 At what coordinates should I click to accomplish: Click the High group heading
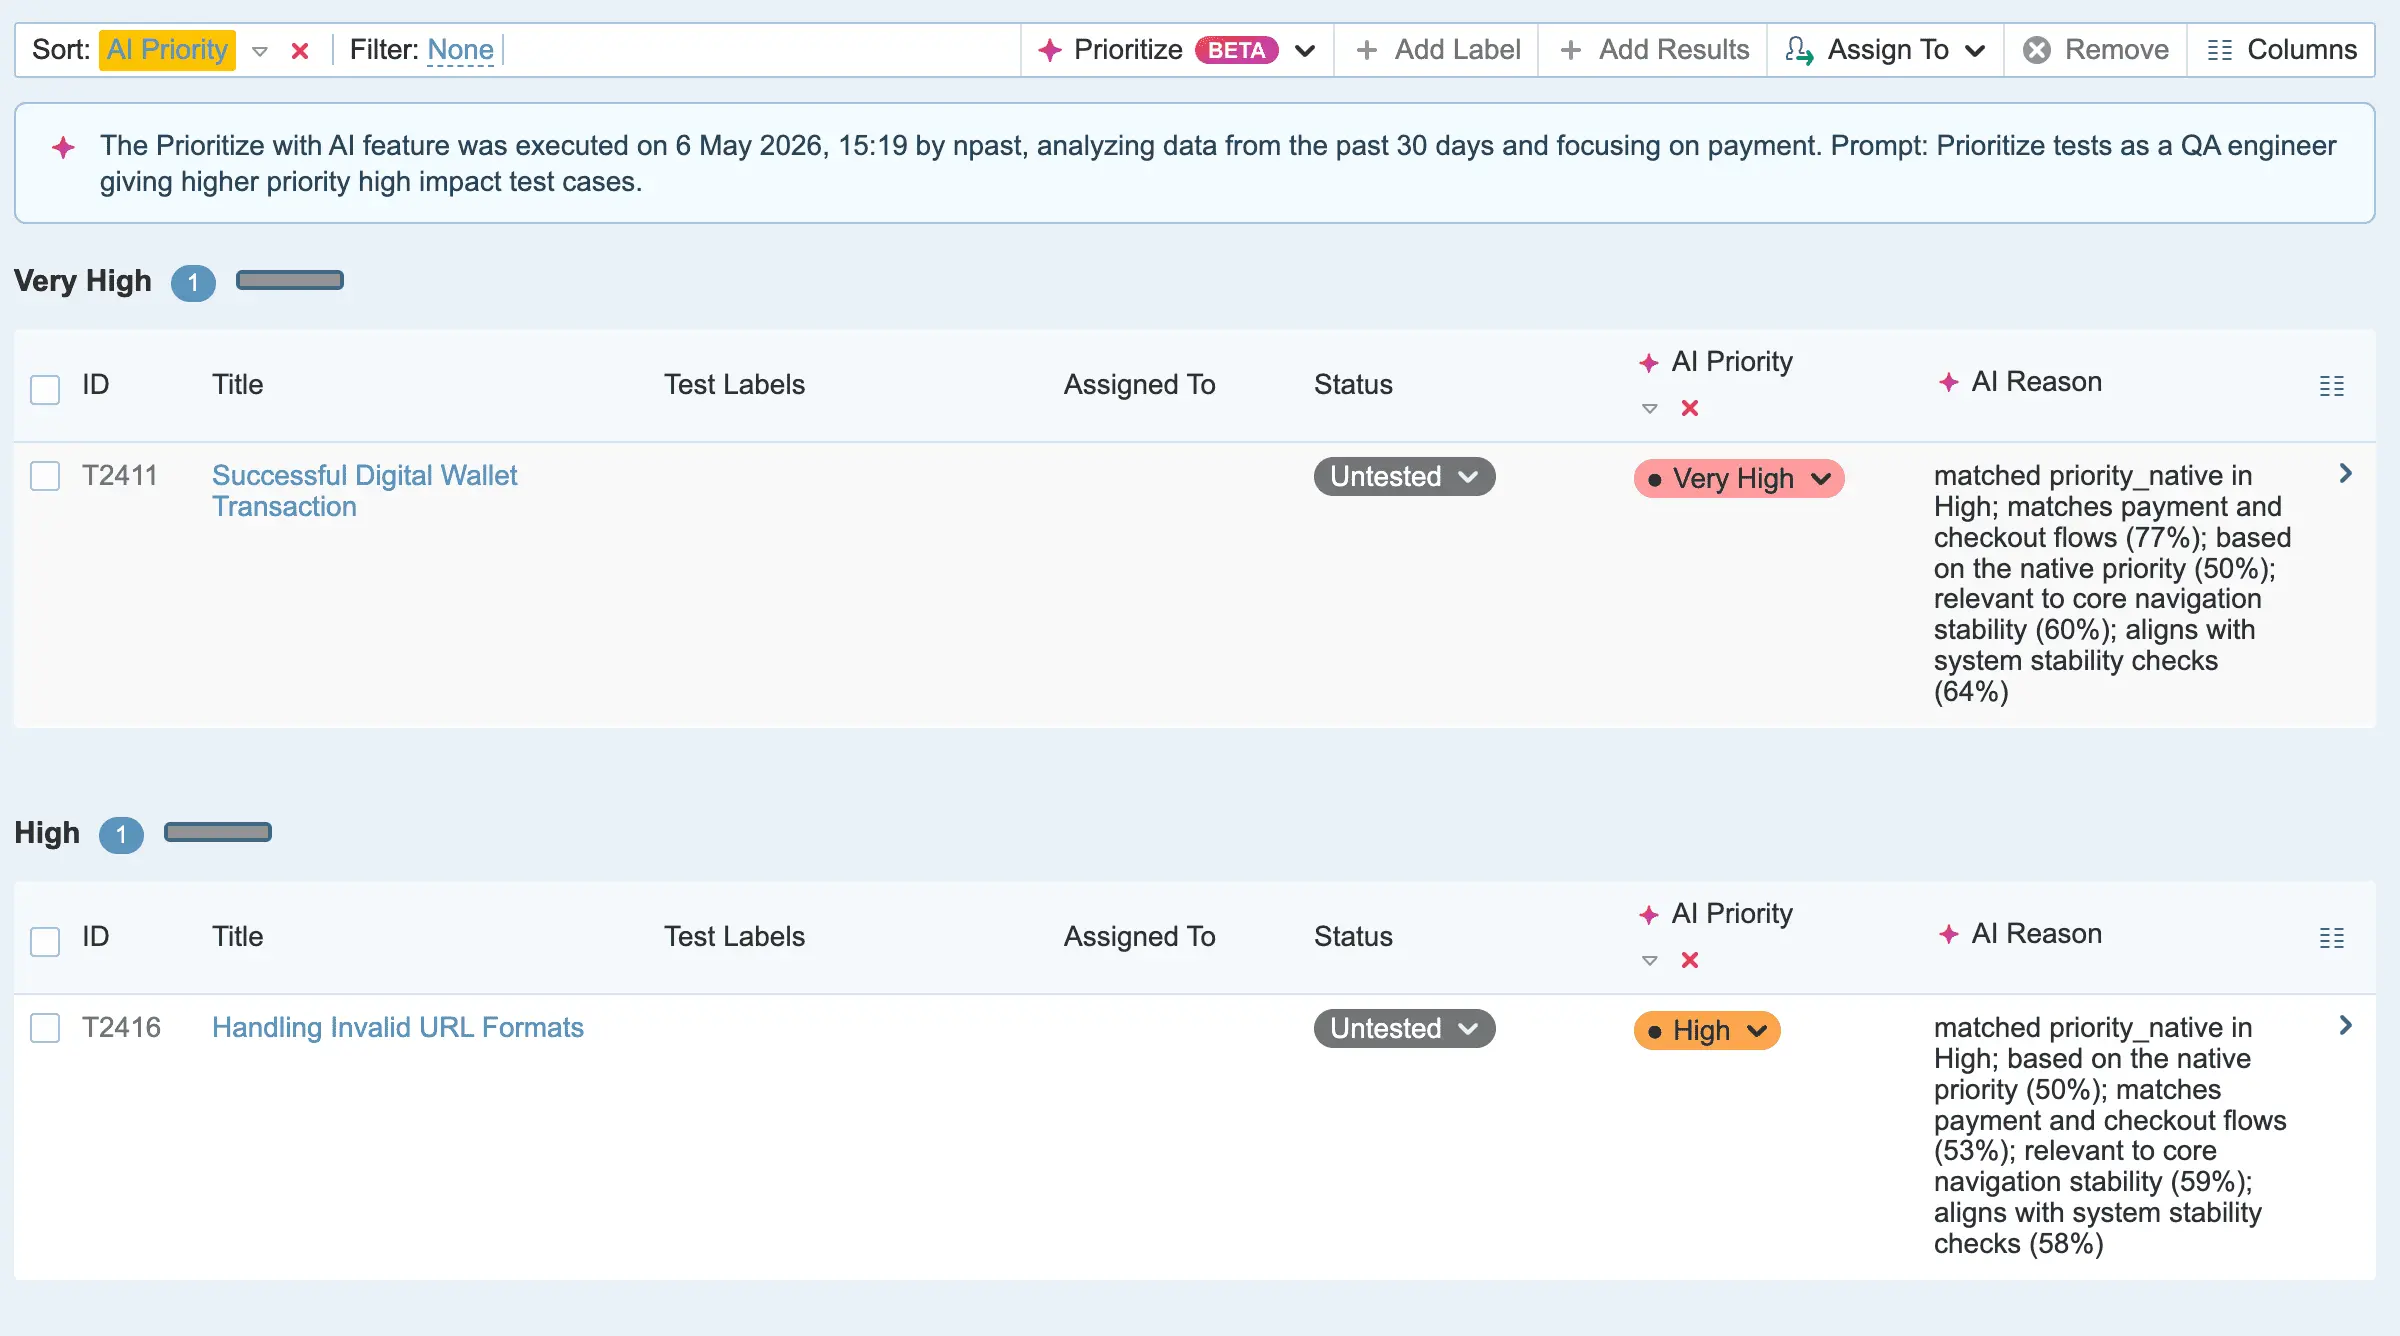point(47,833)
